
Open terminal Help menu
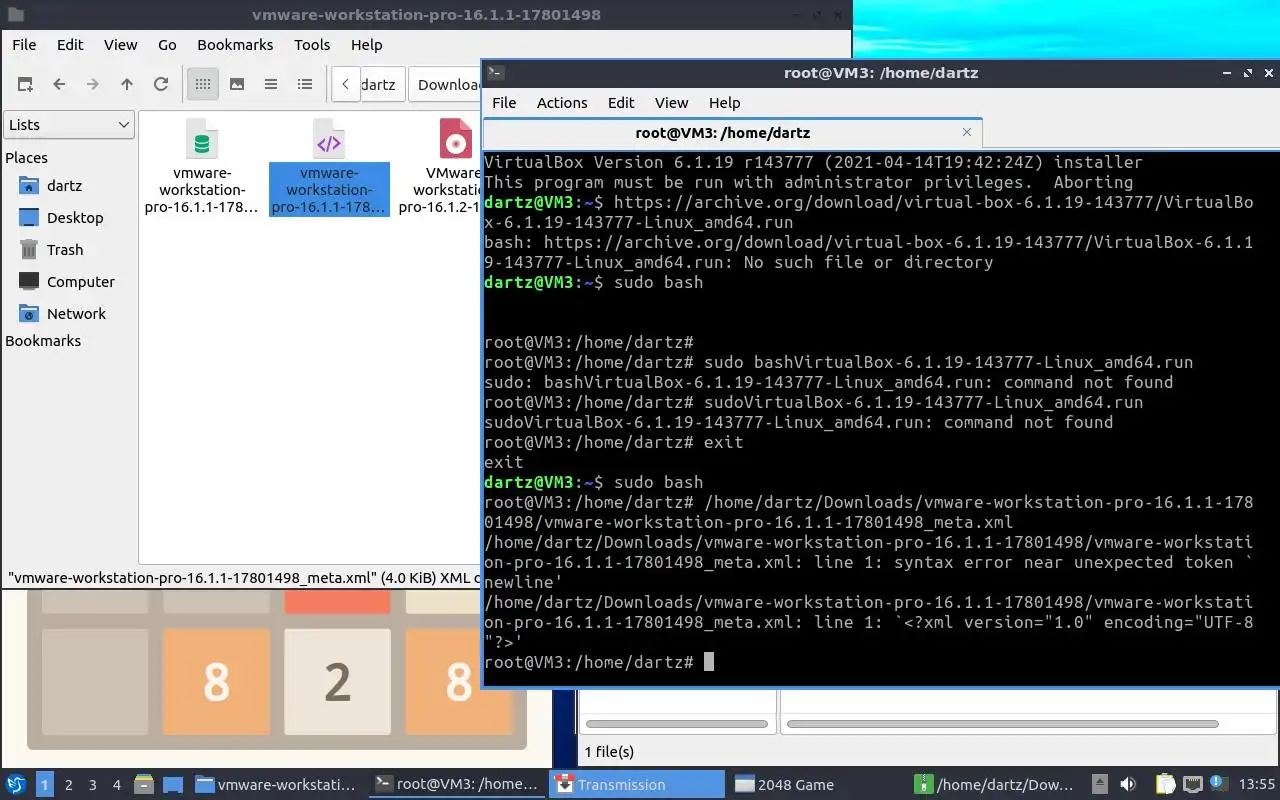(724, 103)
